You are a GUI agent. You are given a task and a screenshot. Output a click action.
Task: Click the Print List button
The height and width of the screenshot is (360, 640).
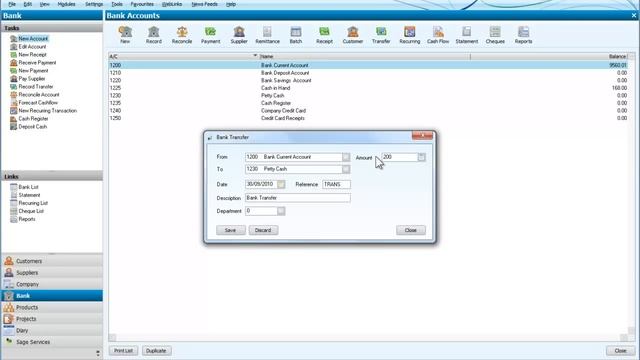[123, 351]
